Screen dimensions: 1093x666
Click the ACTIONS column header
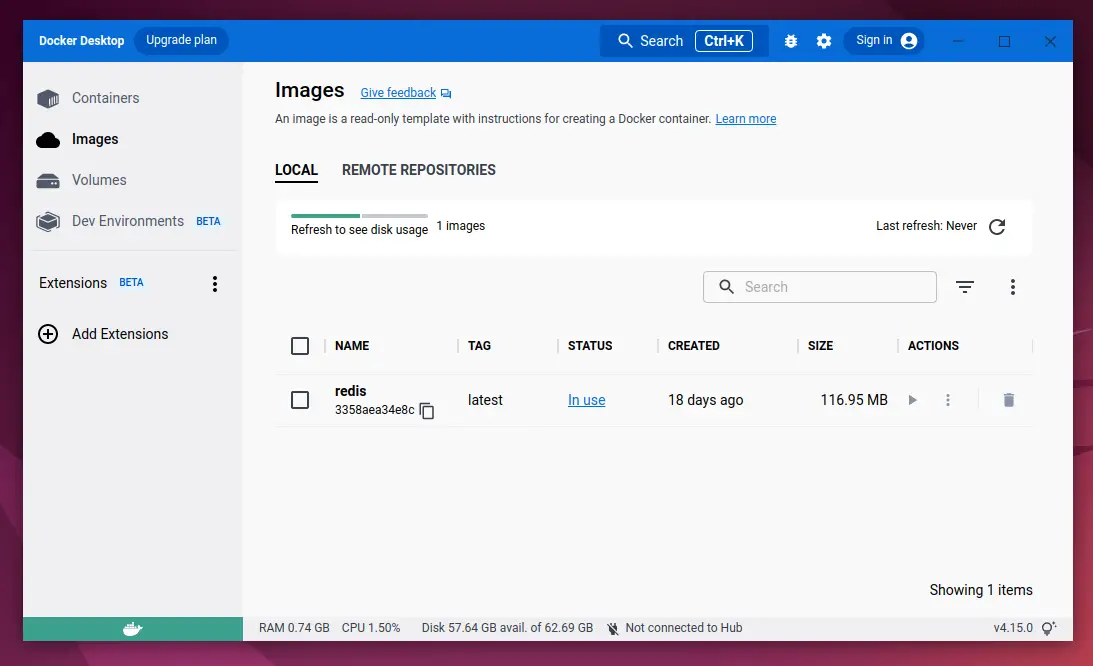click(933, 346)
